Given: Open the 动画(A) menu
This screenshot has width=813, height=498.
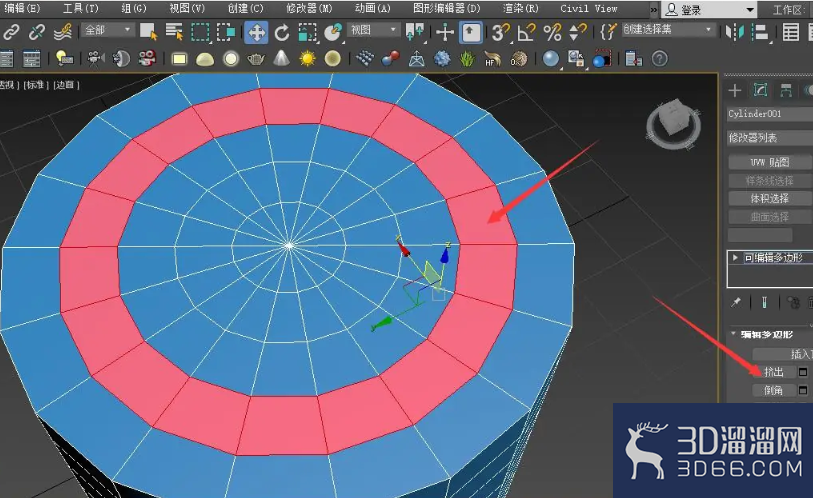Looking at the screenshot, I should (373, 8).
